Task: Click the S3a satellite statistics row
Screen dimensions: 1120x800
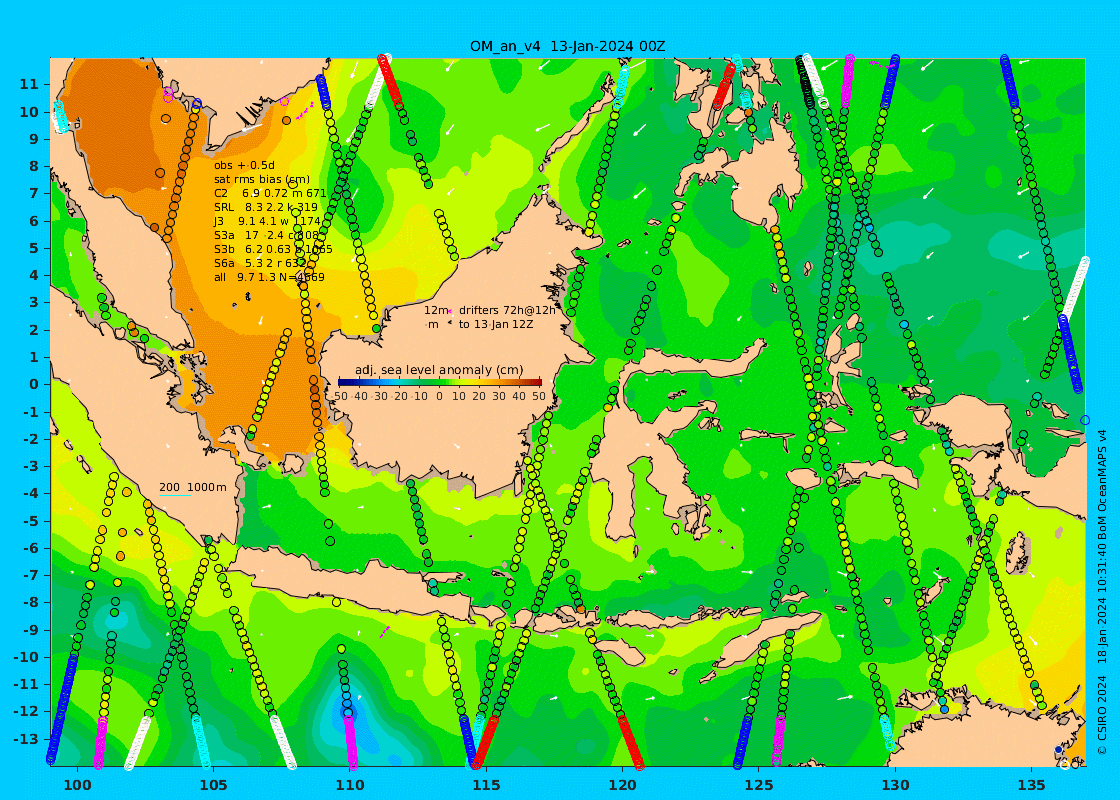Action: point(266,235)
